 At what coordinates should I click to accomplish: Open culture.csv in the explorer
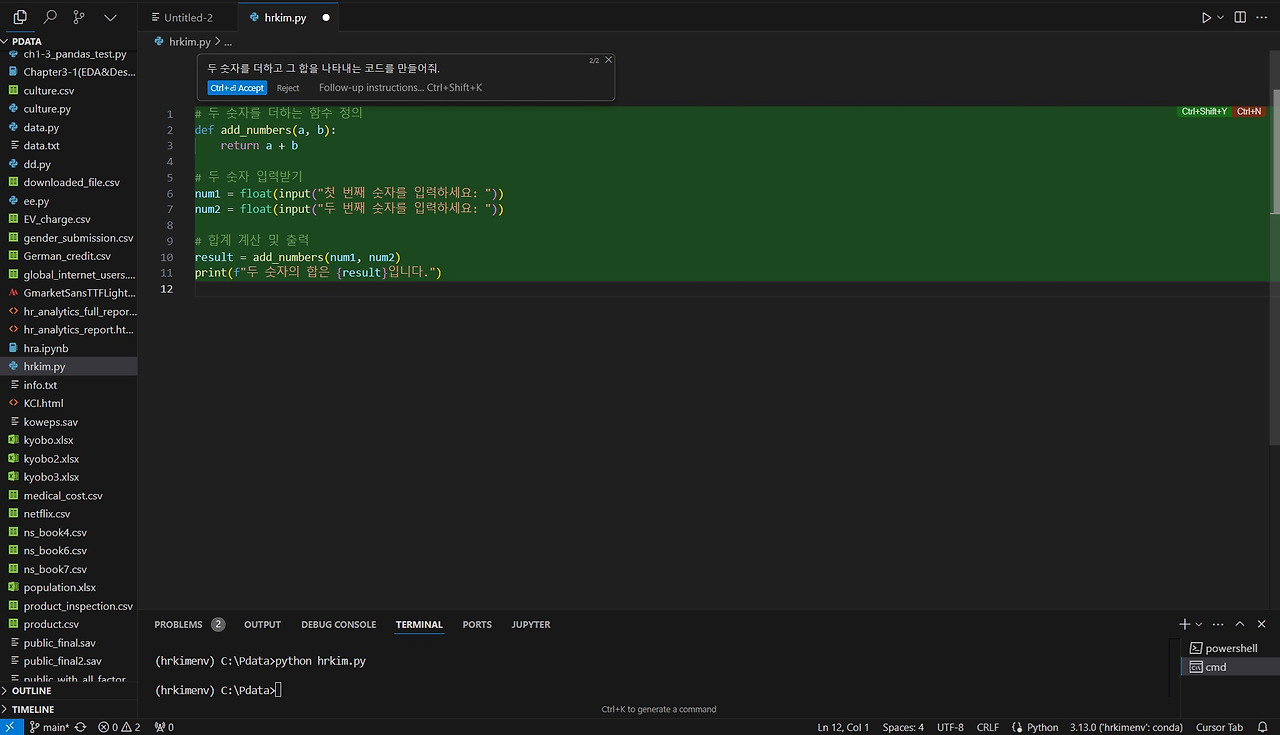click(69, 90)
